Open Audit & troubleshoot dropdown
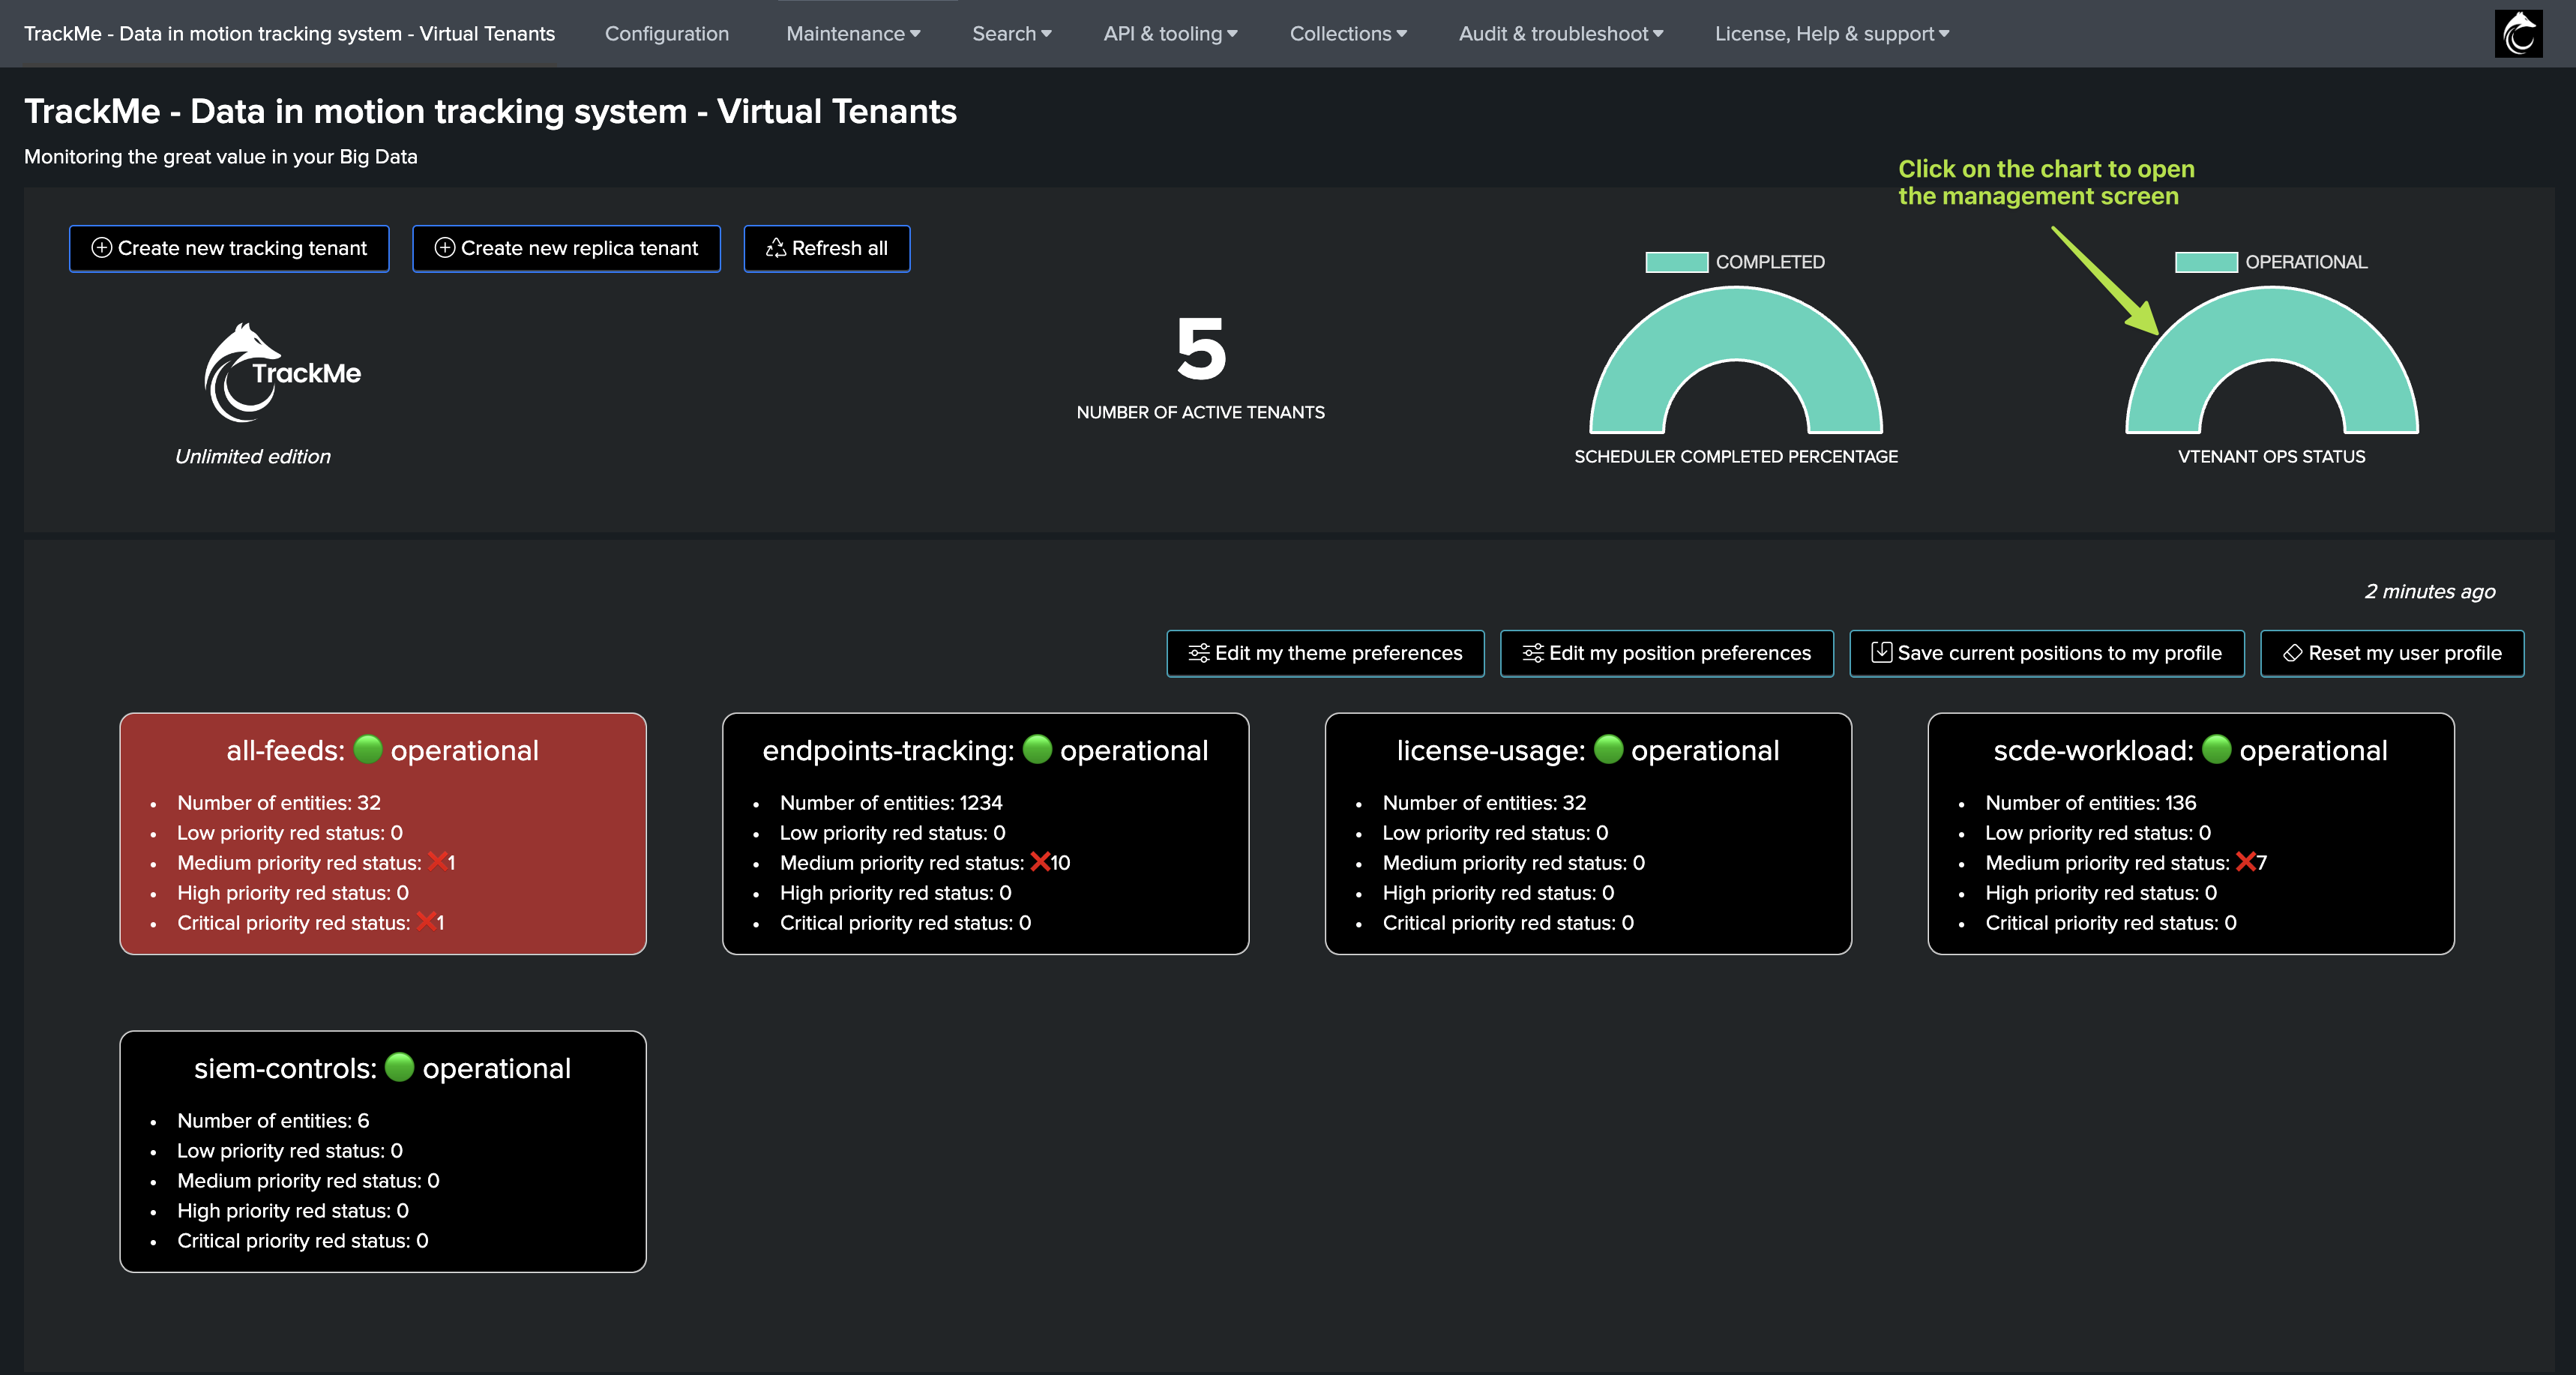This screenshot has width=2576, height=1375. [1561, 34]
